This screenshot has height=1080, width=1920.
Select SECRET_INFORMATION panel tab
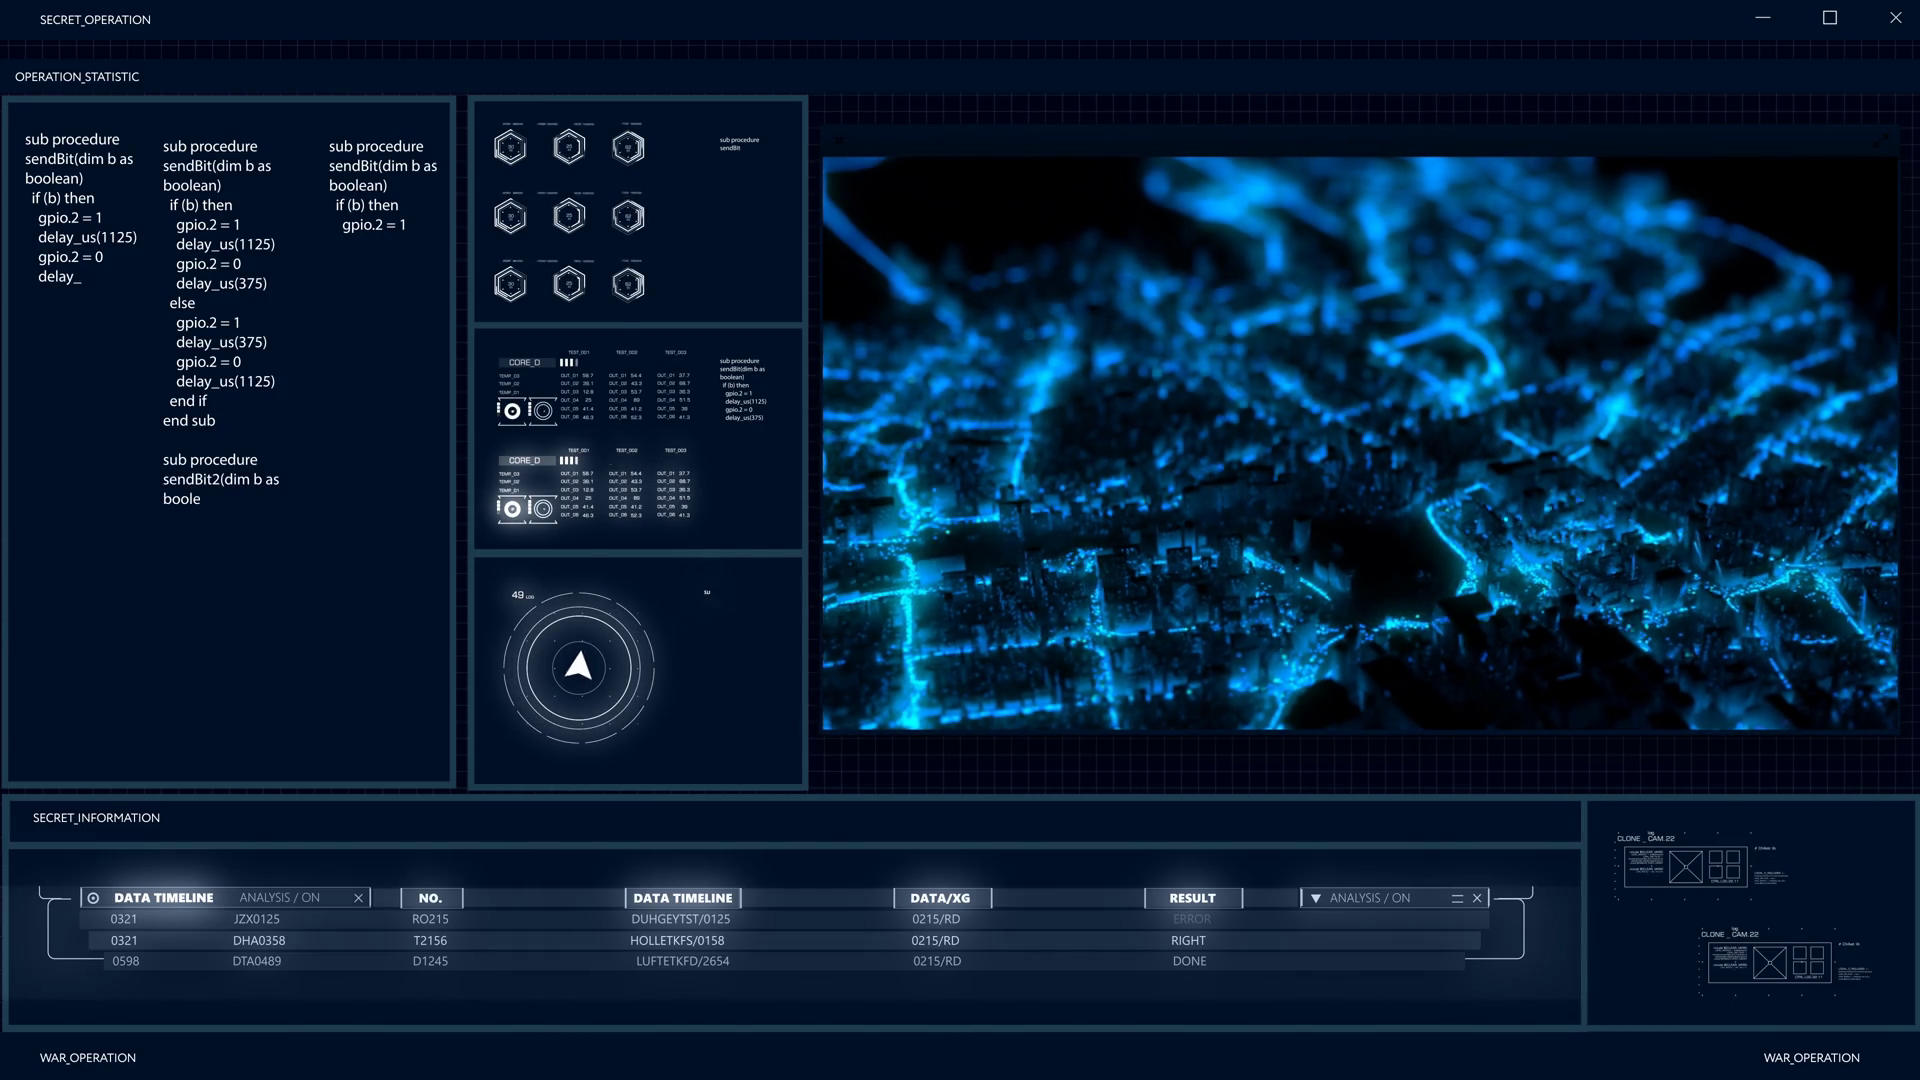[x=96, y=818]
